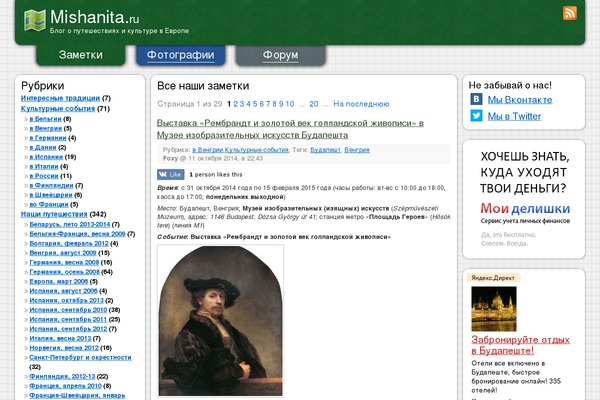Open Германия, весна 2008 trip
600x400 pixels.
click(64, 263)
